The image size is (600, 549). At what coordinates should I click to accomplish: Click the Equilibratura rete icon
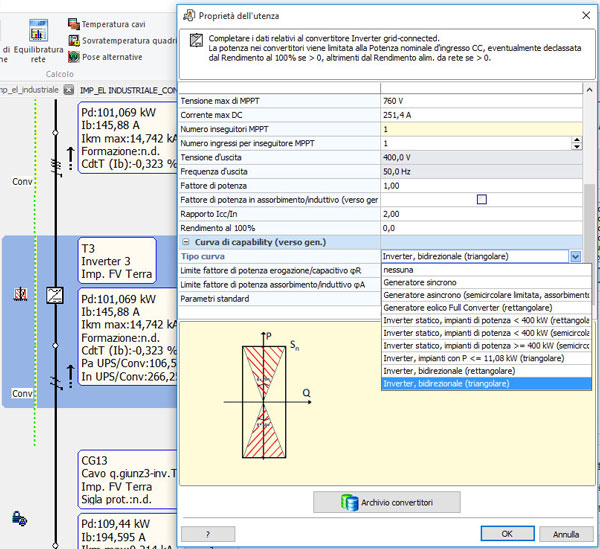(x=38, y=31)
